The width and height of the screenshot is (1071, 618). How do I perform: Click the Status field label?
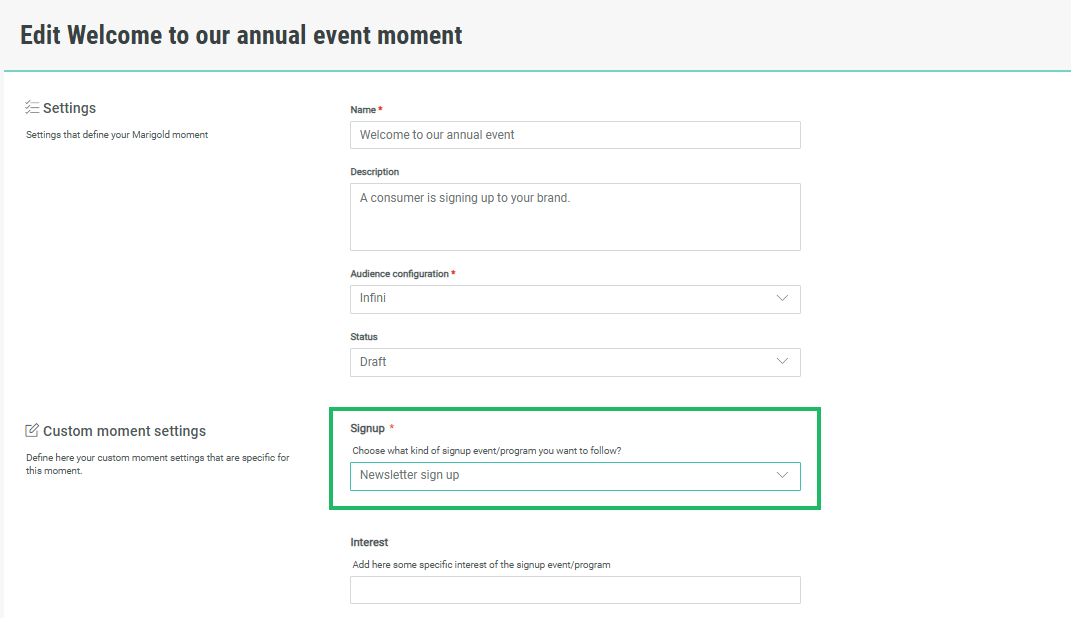(364, 337)
